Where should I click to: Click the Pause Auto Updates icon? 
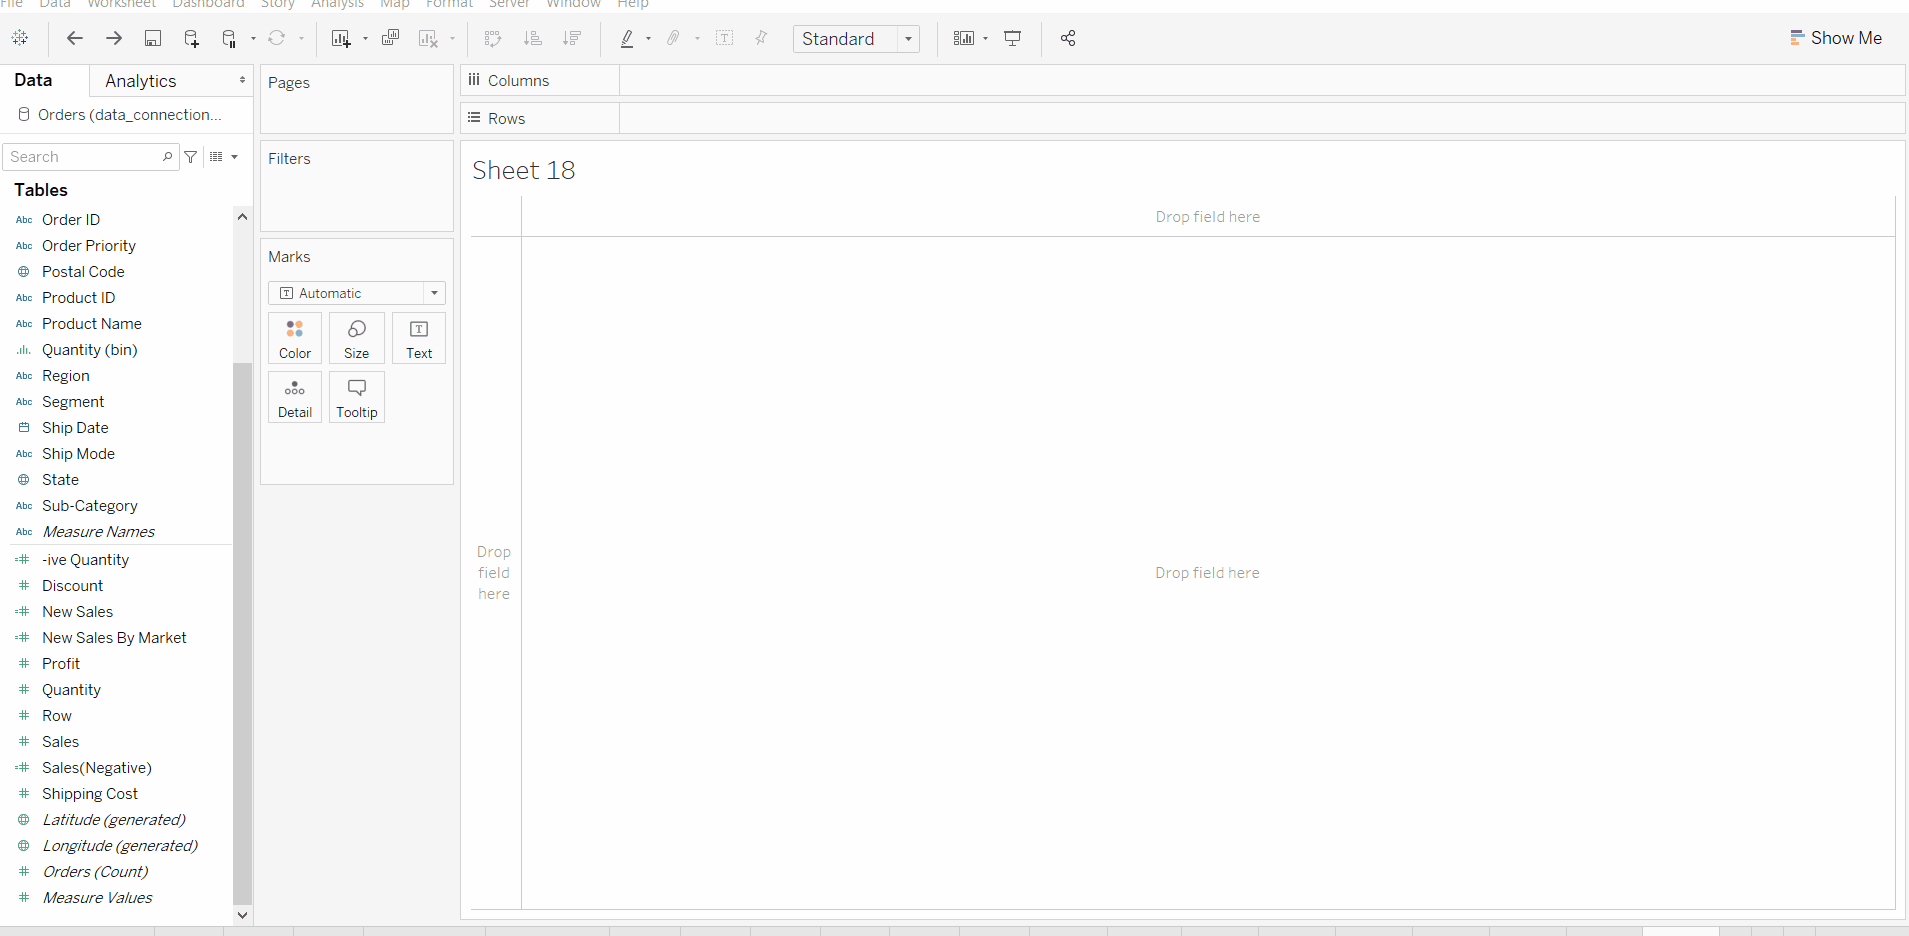click(x=229, y=39)
